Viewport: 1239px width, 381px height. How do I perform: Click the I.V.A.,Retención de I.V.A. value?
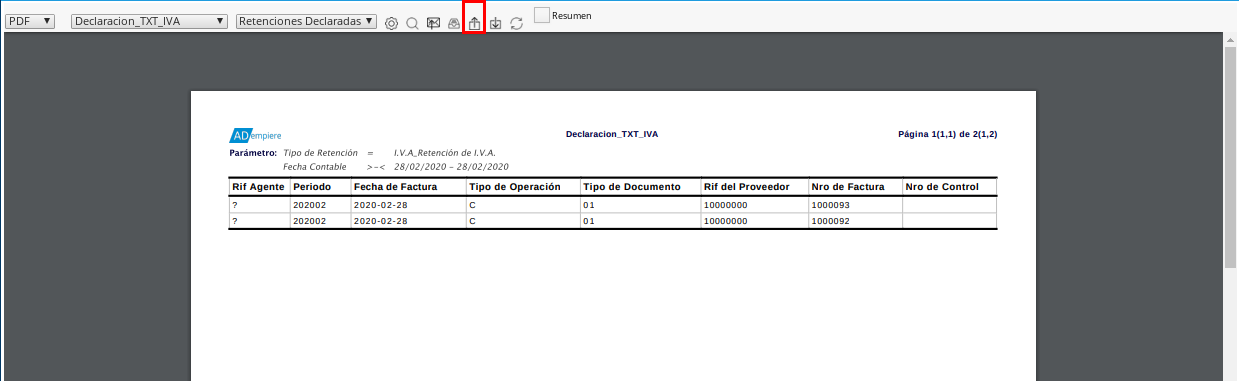pos(445,153)
